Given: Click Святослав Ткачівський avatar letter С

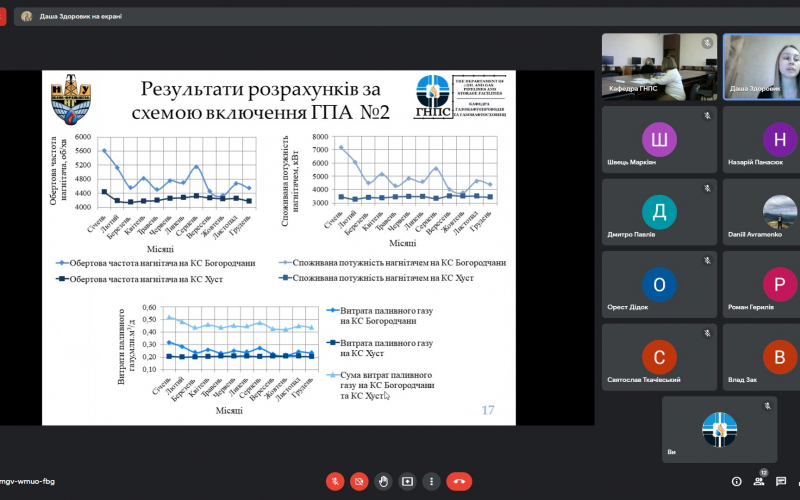Looking at the screenshot, I should (659, 357).
